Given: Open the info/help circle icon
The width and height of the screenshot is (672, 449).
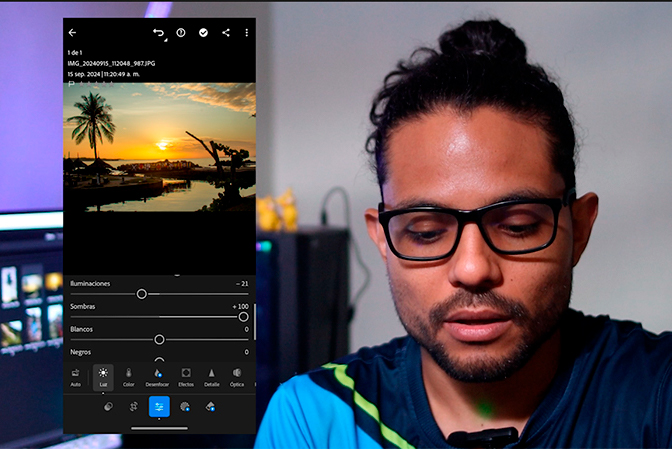Looking at the screenshot, I should pos(181,33).
